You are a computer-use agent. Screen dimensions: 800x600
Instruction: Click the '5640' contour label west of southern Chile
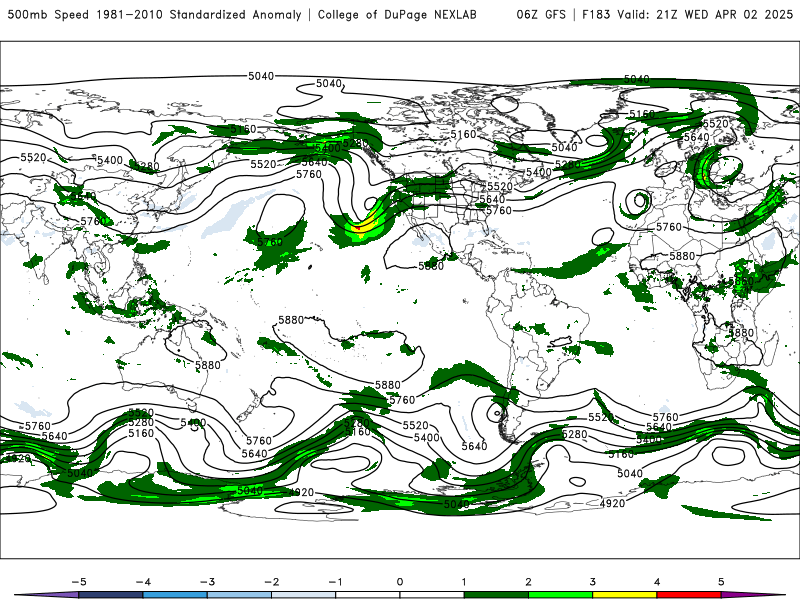[474, 446]
